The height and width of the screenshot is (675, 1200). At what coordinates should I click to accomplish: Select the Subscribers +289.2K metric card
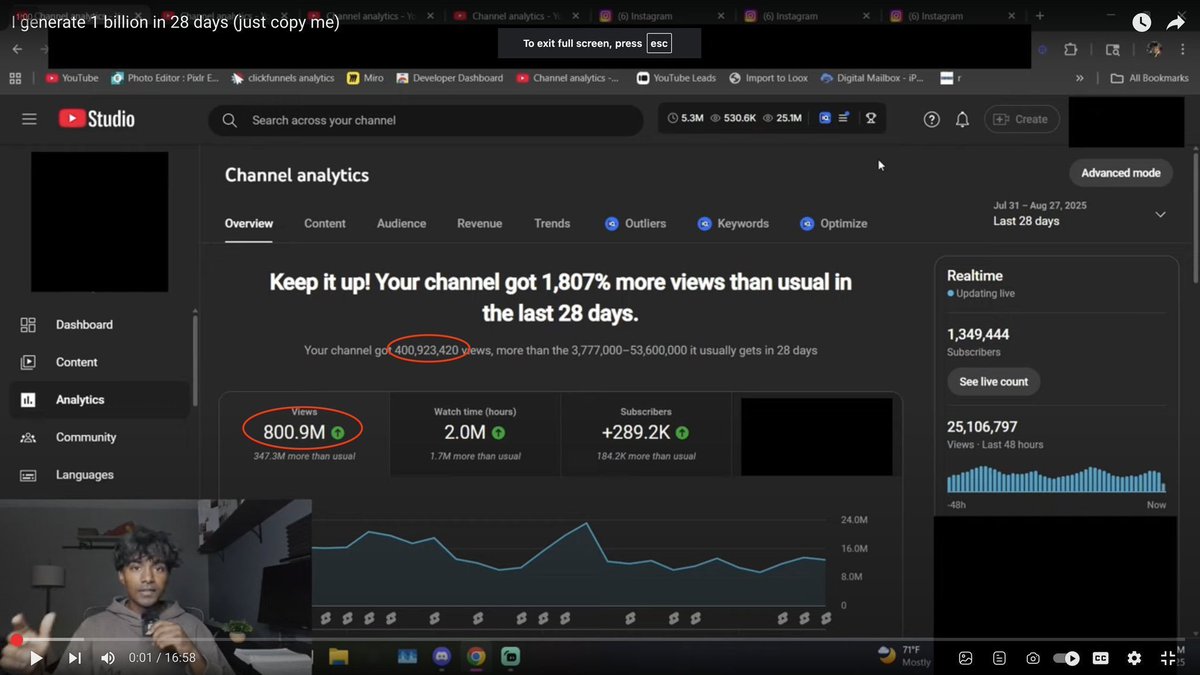coord(646,435)
